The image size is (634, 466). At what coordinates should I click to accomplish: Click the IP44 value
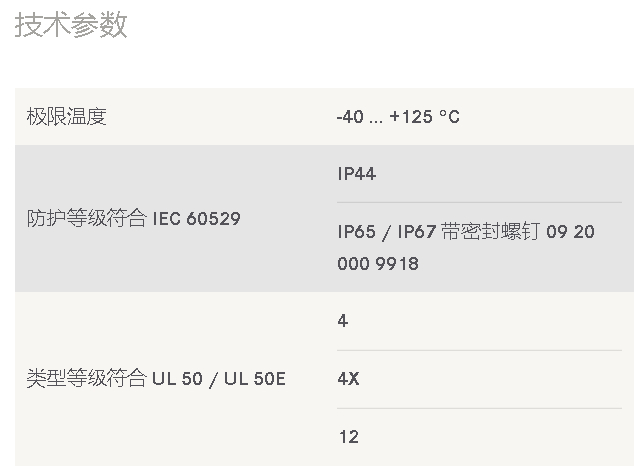click(357, 174)
